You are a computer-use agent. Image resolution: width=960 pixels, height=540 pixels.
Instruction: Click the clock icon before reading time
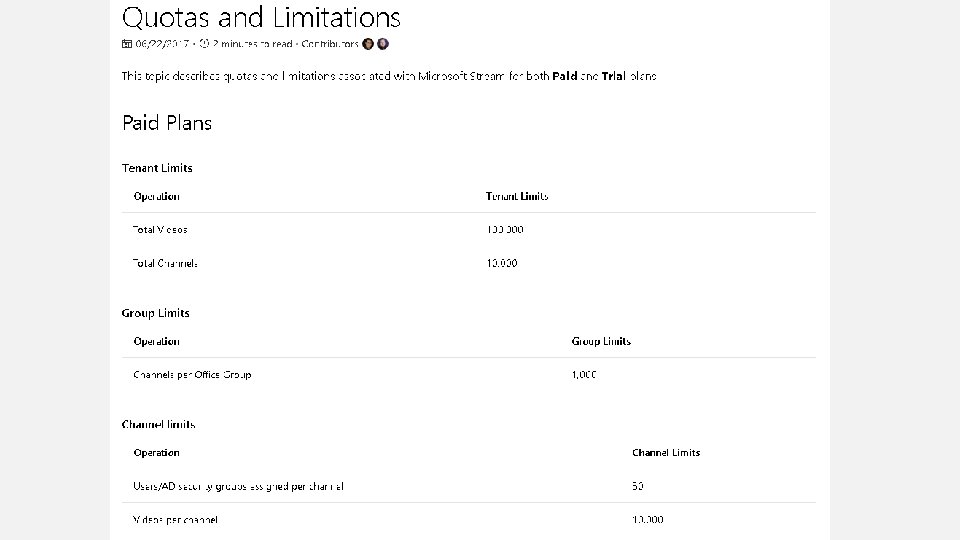(x=204, y=44)
